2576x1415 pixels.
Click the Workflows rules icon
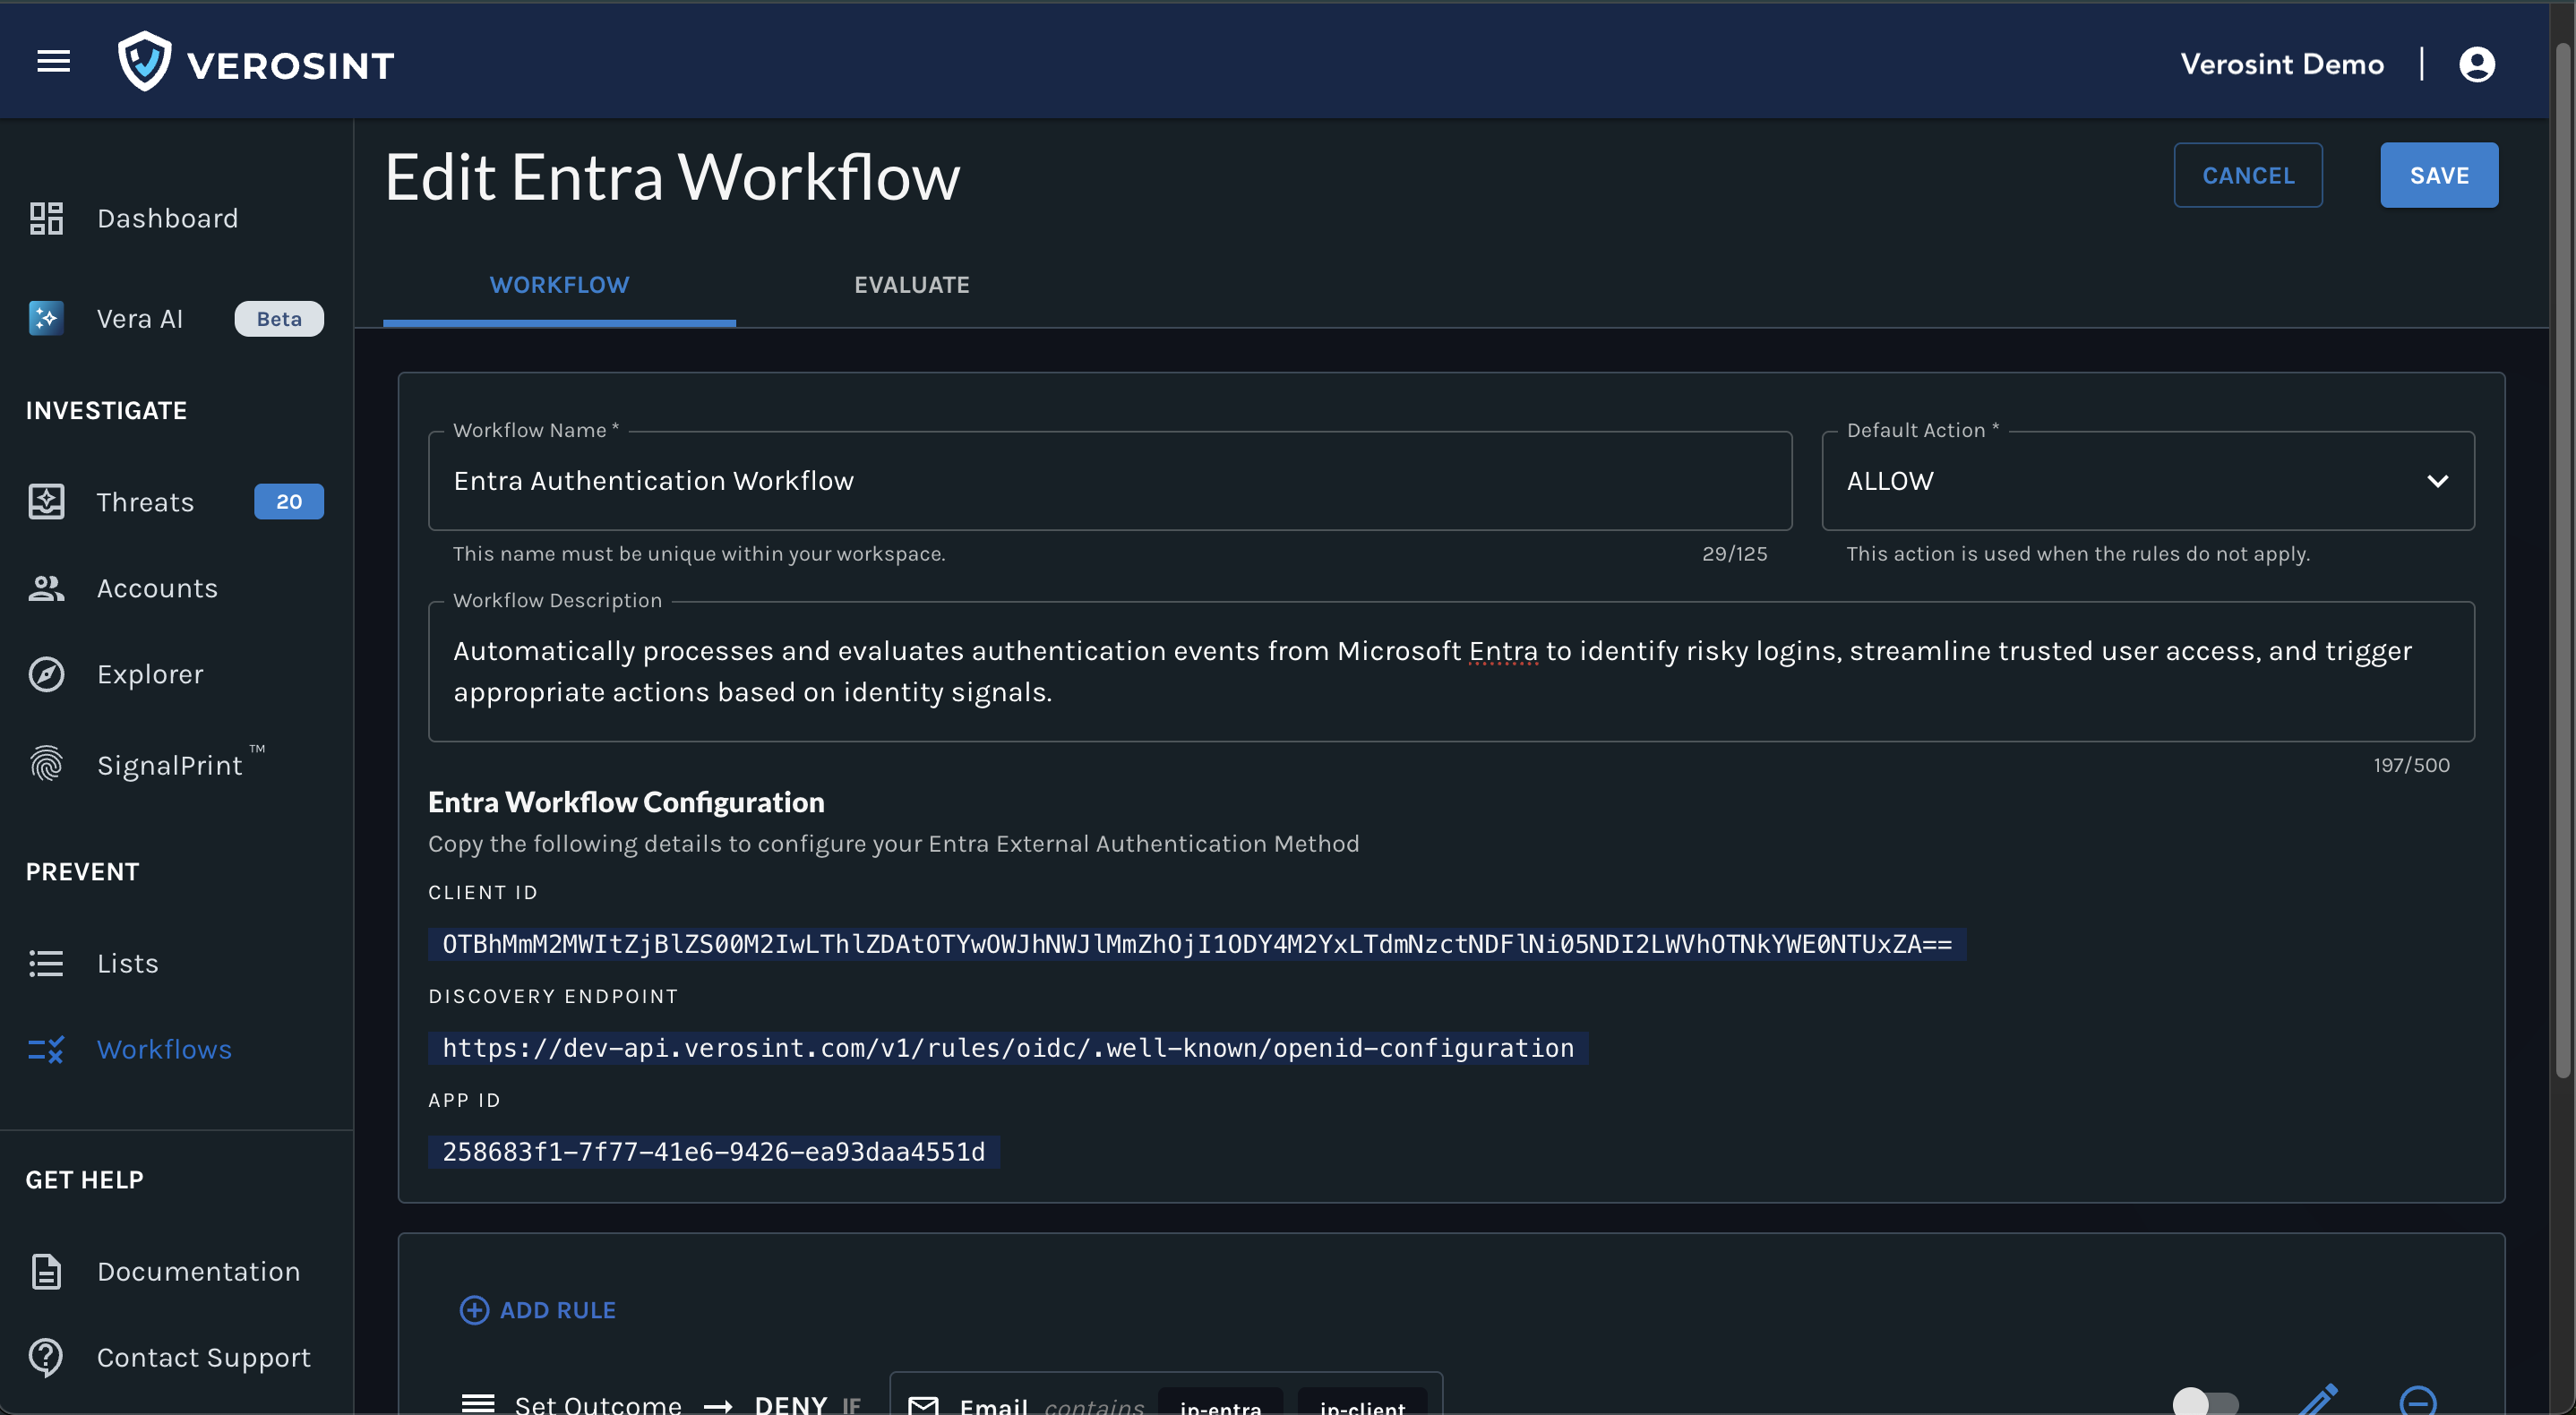click(x=46, y=1049)
